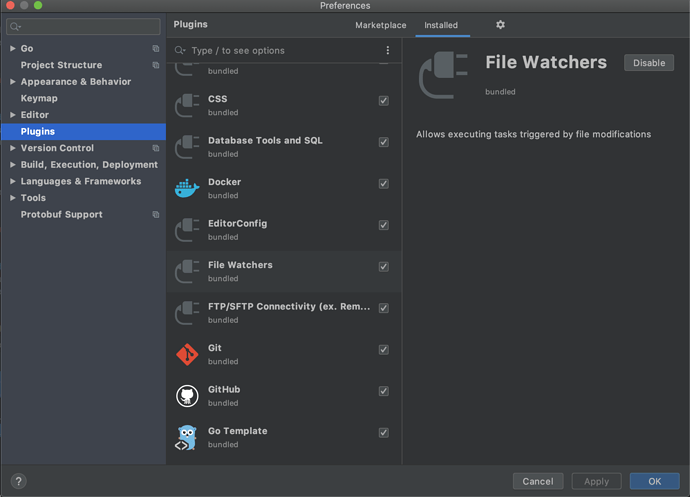Uncheck the Git plugin checkbox
This screenshot has height=497, width=690.
click(384, 350)
